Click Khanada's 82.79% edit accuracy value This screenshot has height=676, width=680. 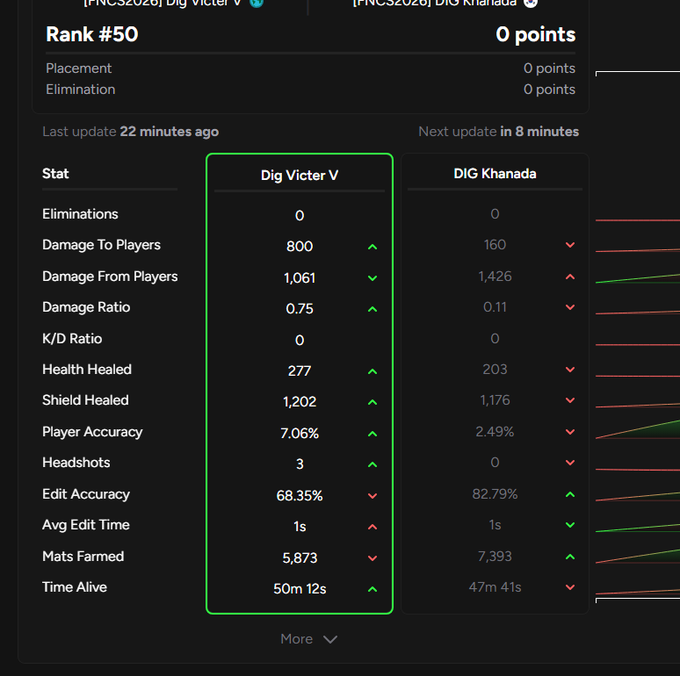point(495,494)
